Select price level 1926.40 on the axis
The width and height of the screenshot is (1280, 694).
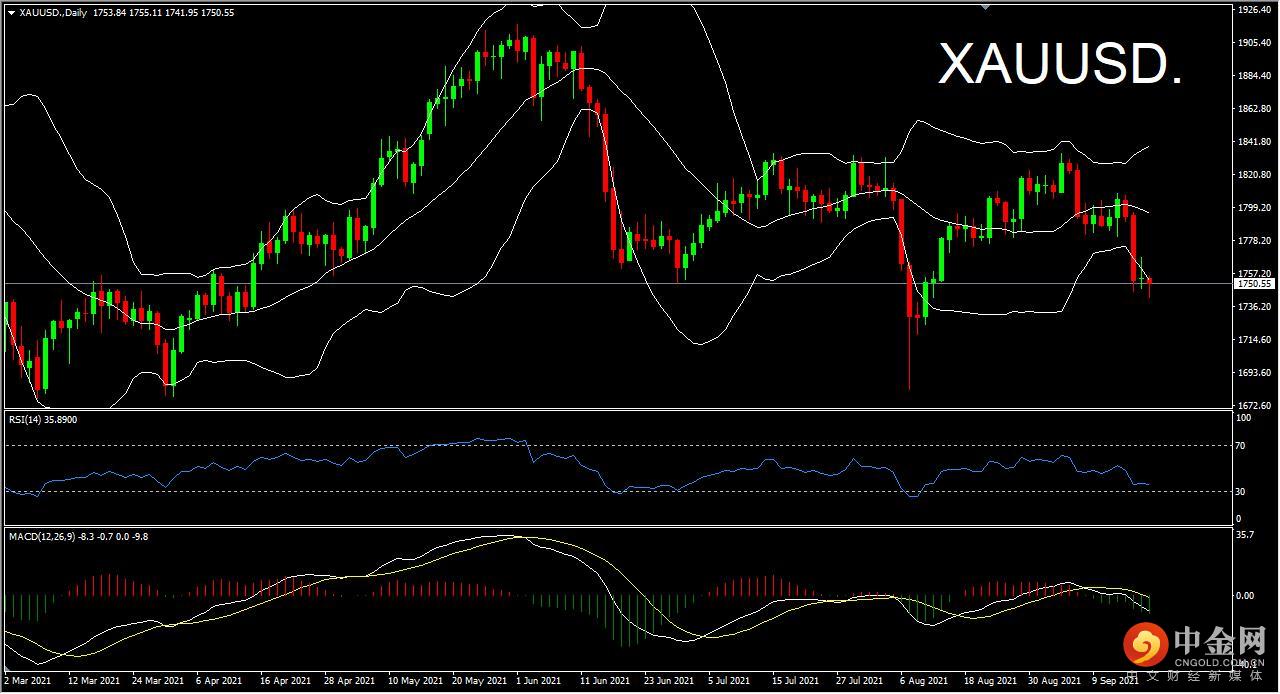coord(1253,10)
